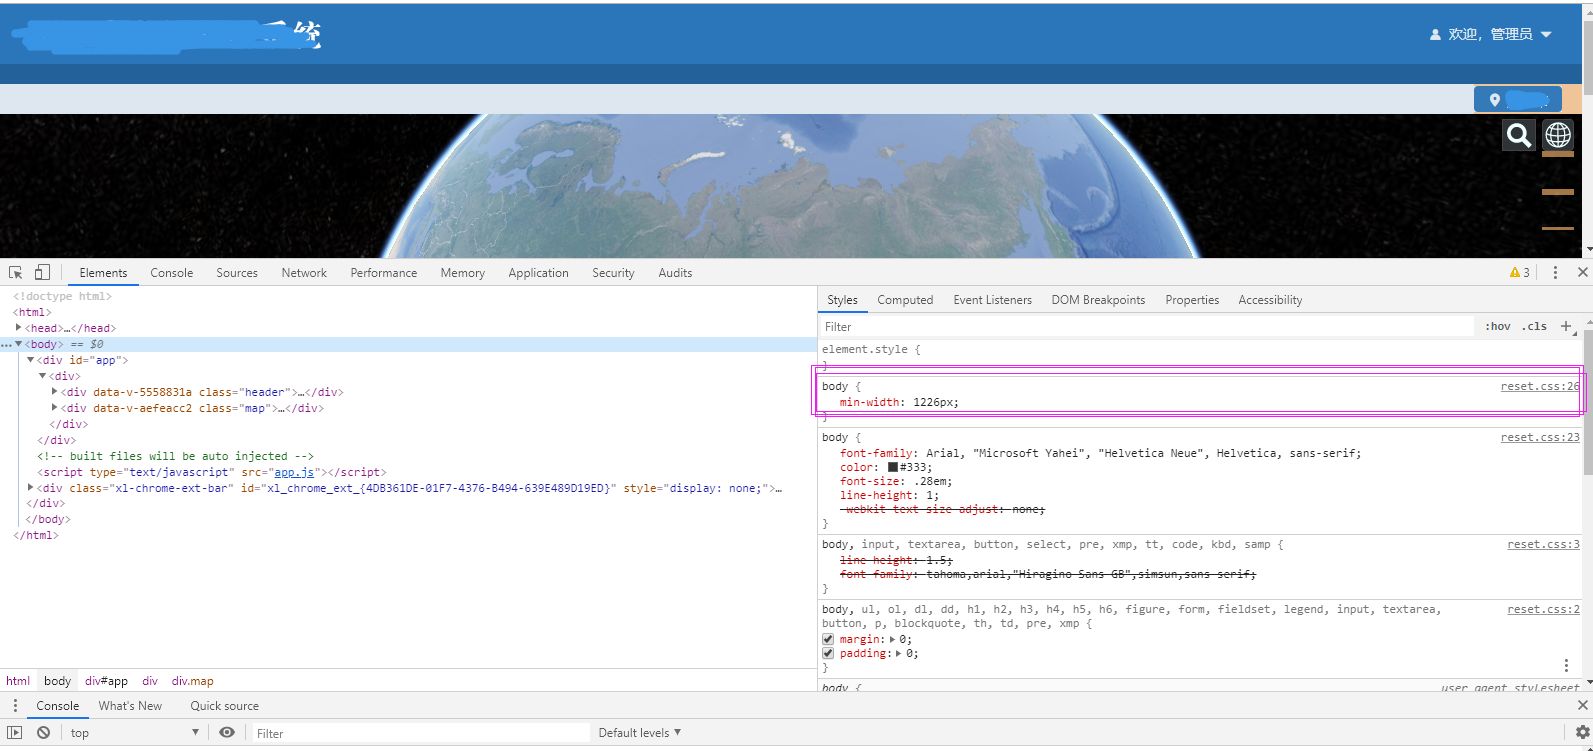Viewport: 1593px width, 751px height.
Task: Expand the margin shorthand value triangle
Action: coord(893,639)
